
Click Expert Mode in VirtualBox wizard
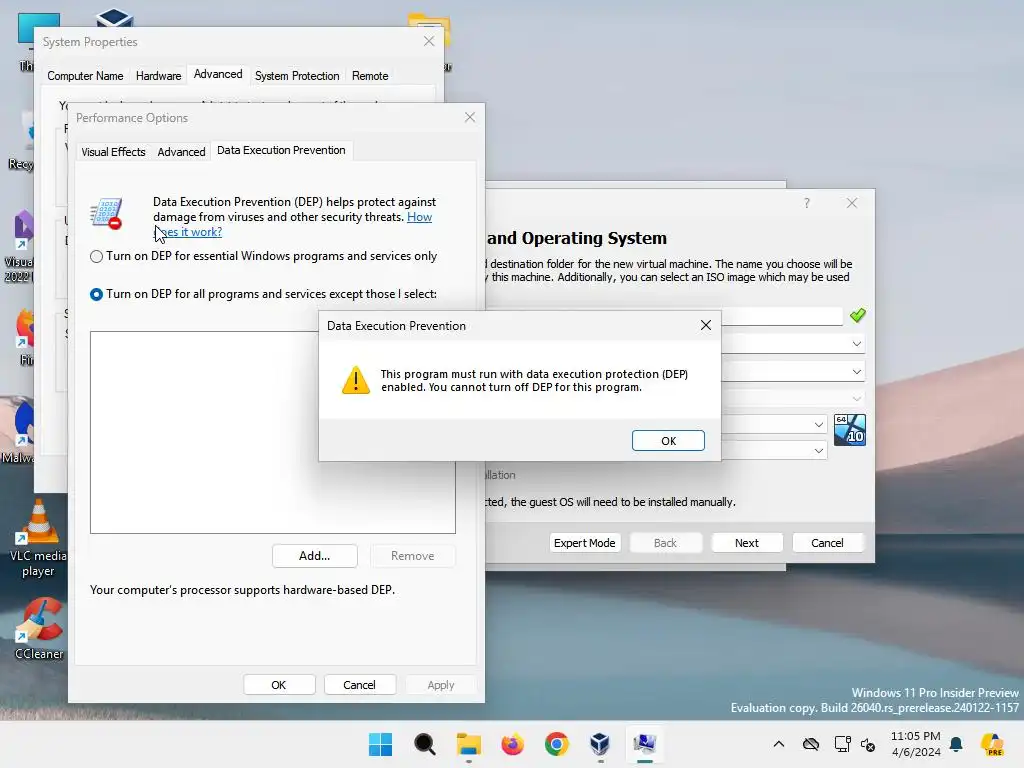(x=584, y=543)
